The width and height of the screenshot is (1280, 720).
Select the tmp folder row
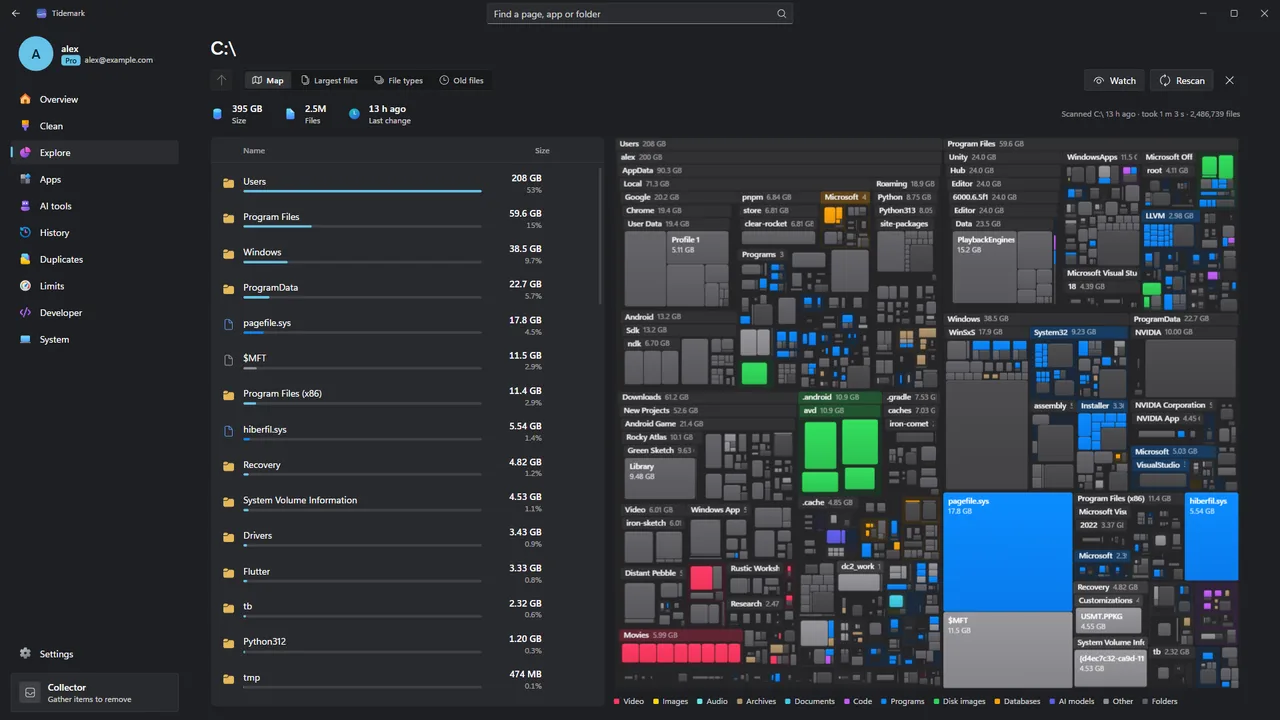405,678
